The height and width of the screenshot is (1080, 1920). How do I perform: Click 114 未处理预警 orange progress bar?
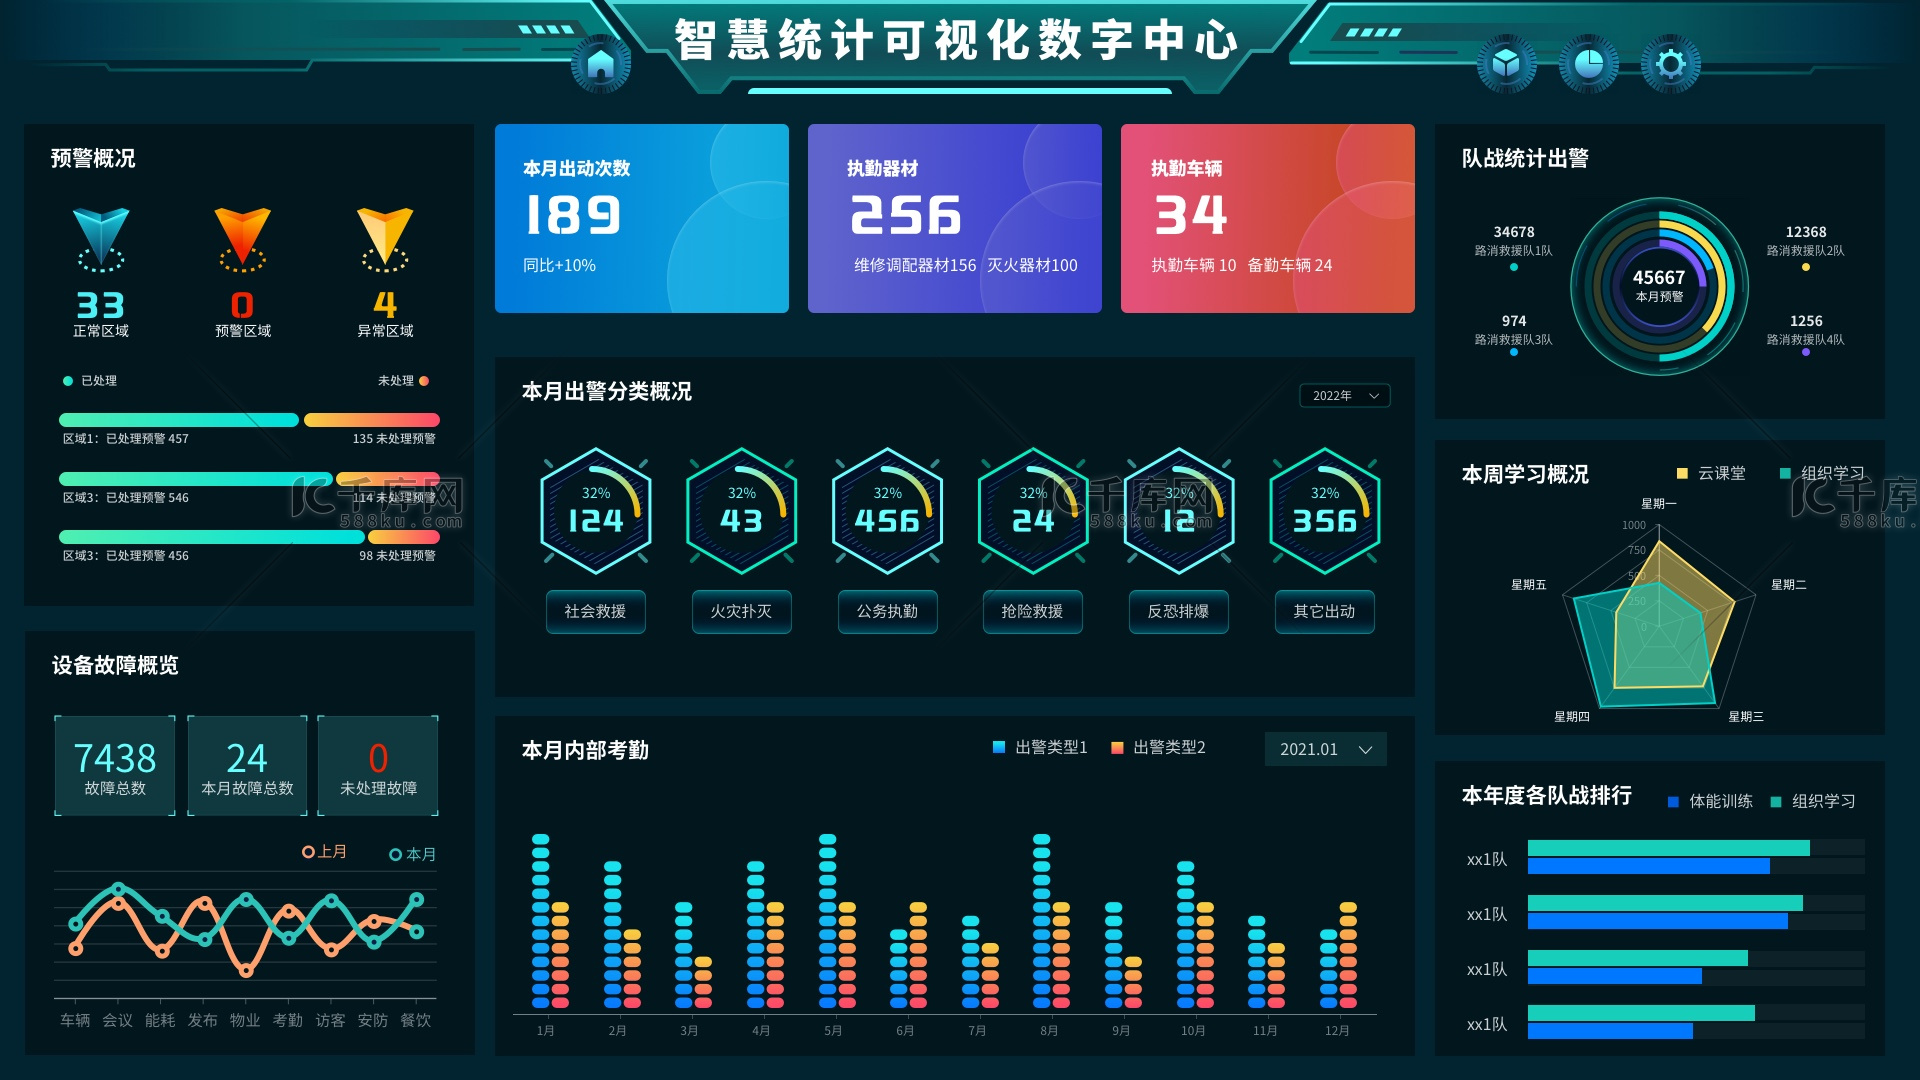388,479
